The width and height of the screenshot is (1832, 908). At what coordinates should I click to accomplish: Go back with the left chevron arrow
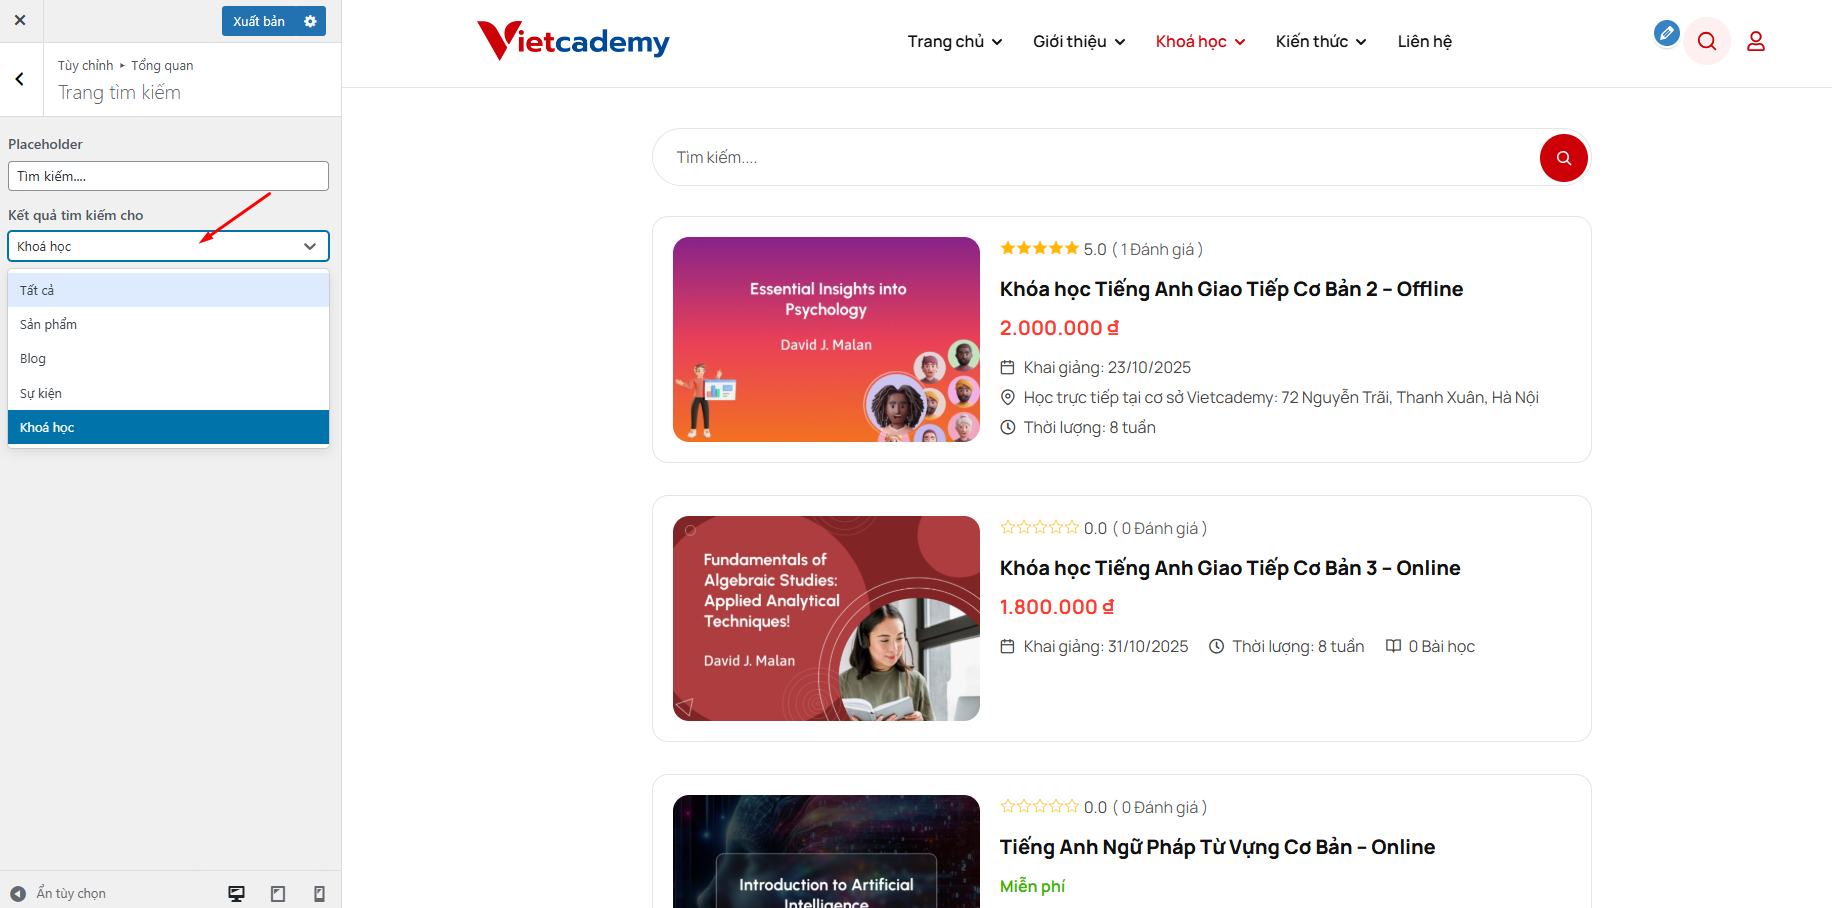(20, 79)
